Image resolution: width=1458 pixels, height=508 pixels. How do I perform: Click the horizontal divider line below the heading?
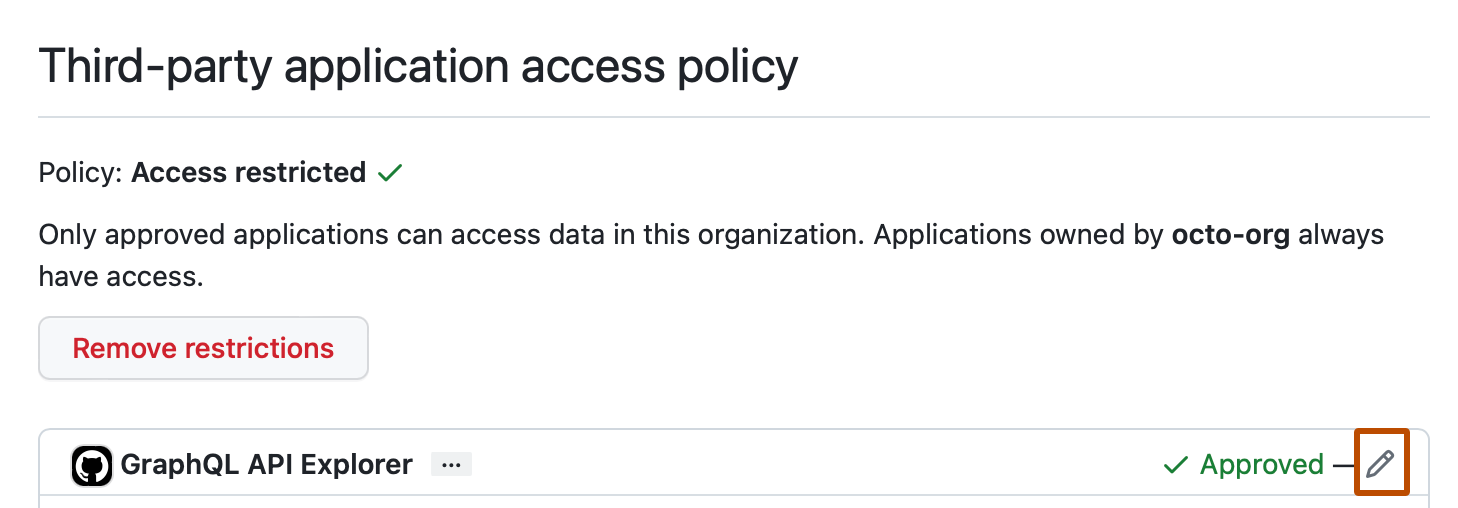tap(734, 118)
